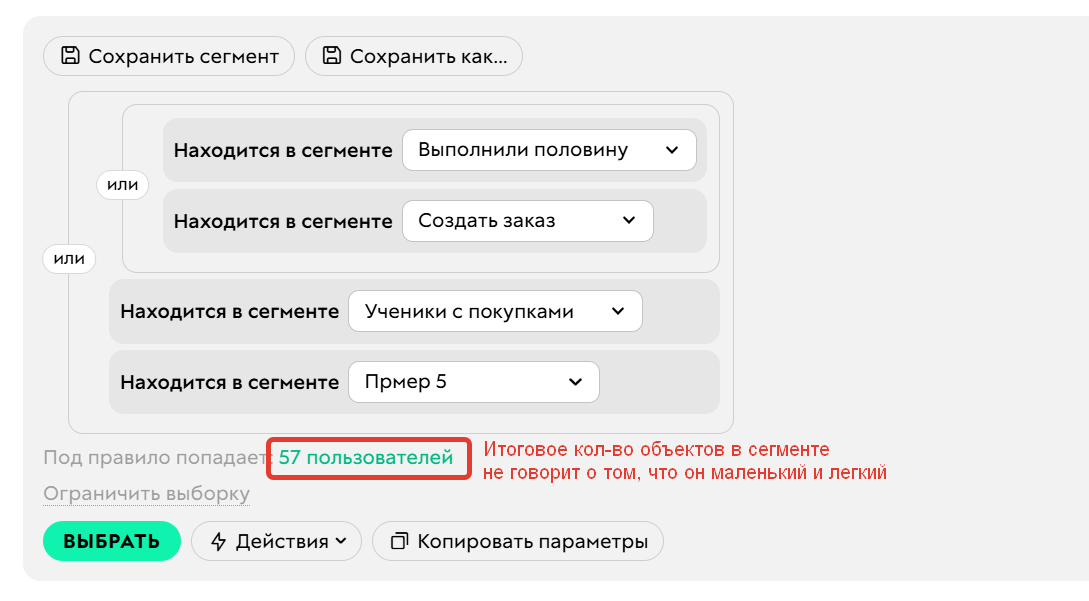1089x601 pixels.
Task: Click the copy icon in Копировать параметры
Action: click(x=399, y=542)
